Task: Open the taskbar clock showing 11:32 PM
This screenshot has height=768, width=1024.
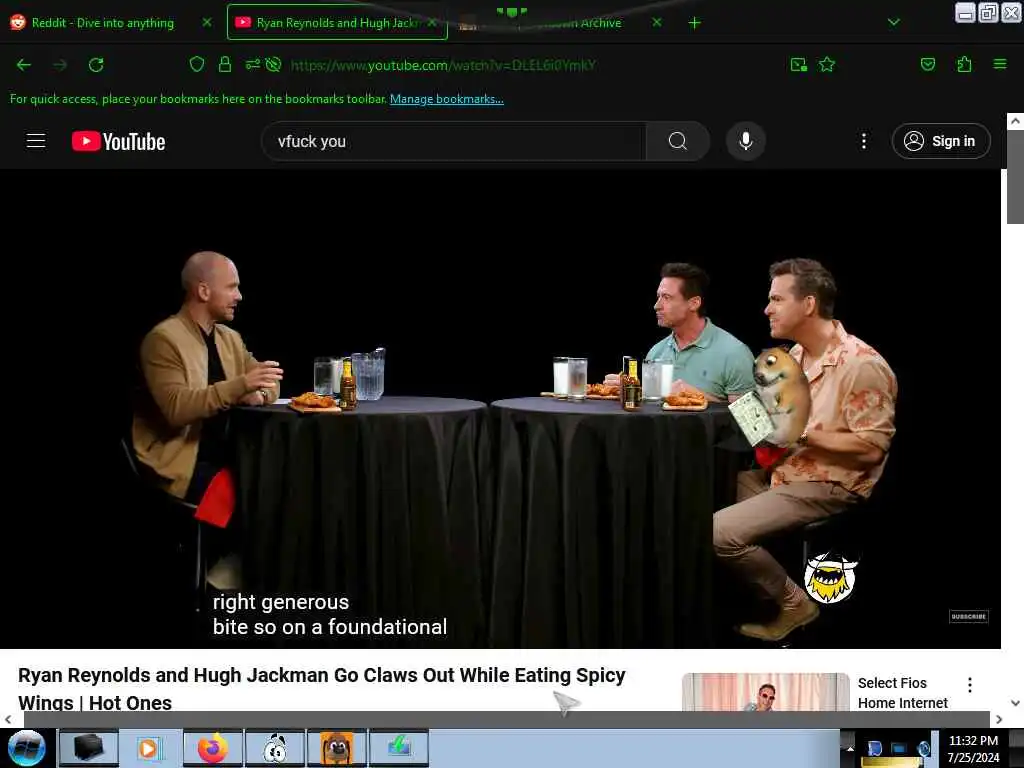Action: (973, 748)
